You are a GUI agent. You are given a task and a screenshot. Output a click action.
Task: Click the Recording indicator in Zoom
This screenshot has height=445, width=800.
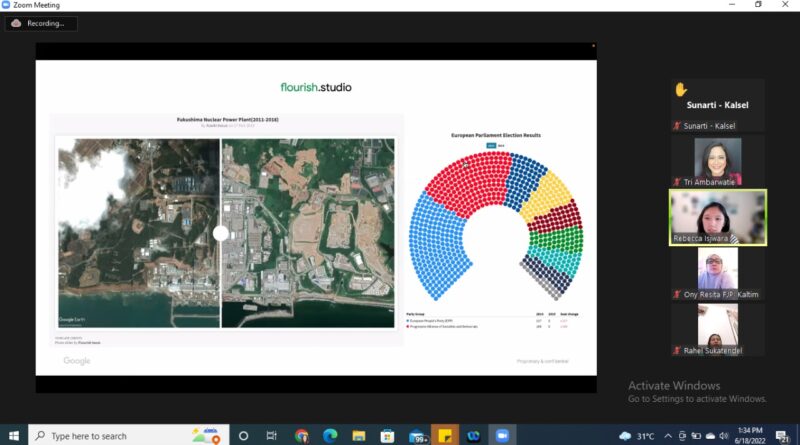(41, 23)
